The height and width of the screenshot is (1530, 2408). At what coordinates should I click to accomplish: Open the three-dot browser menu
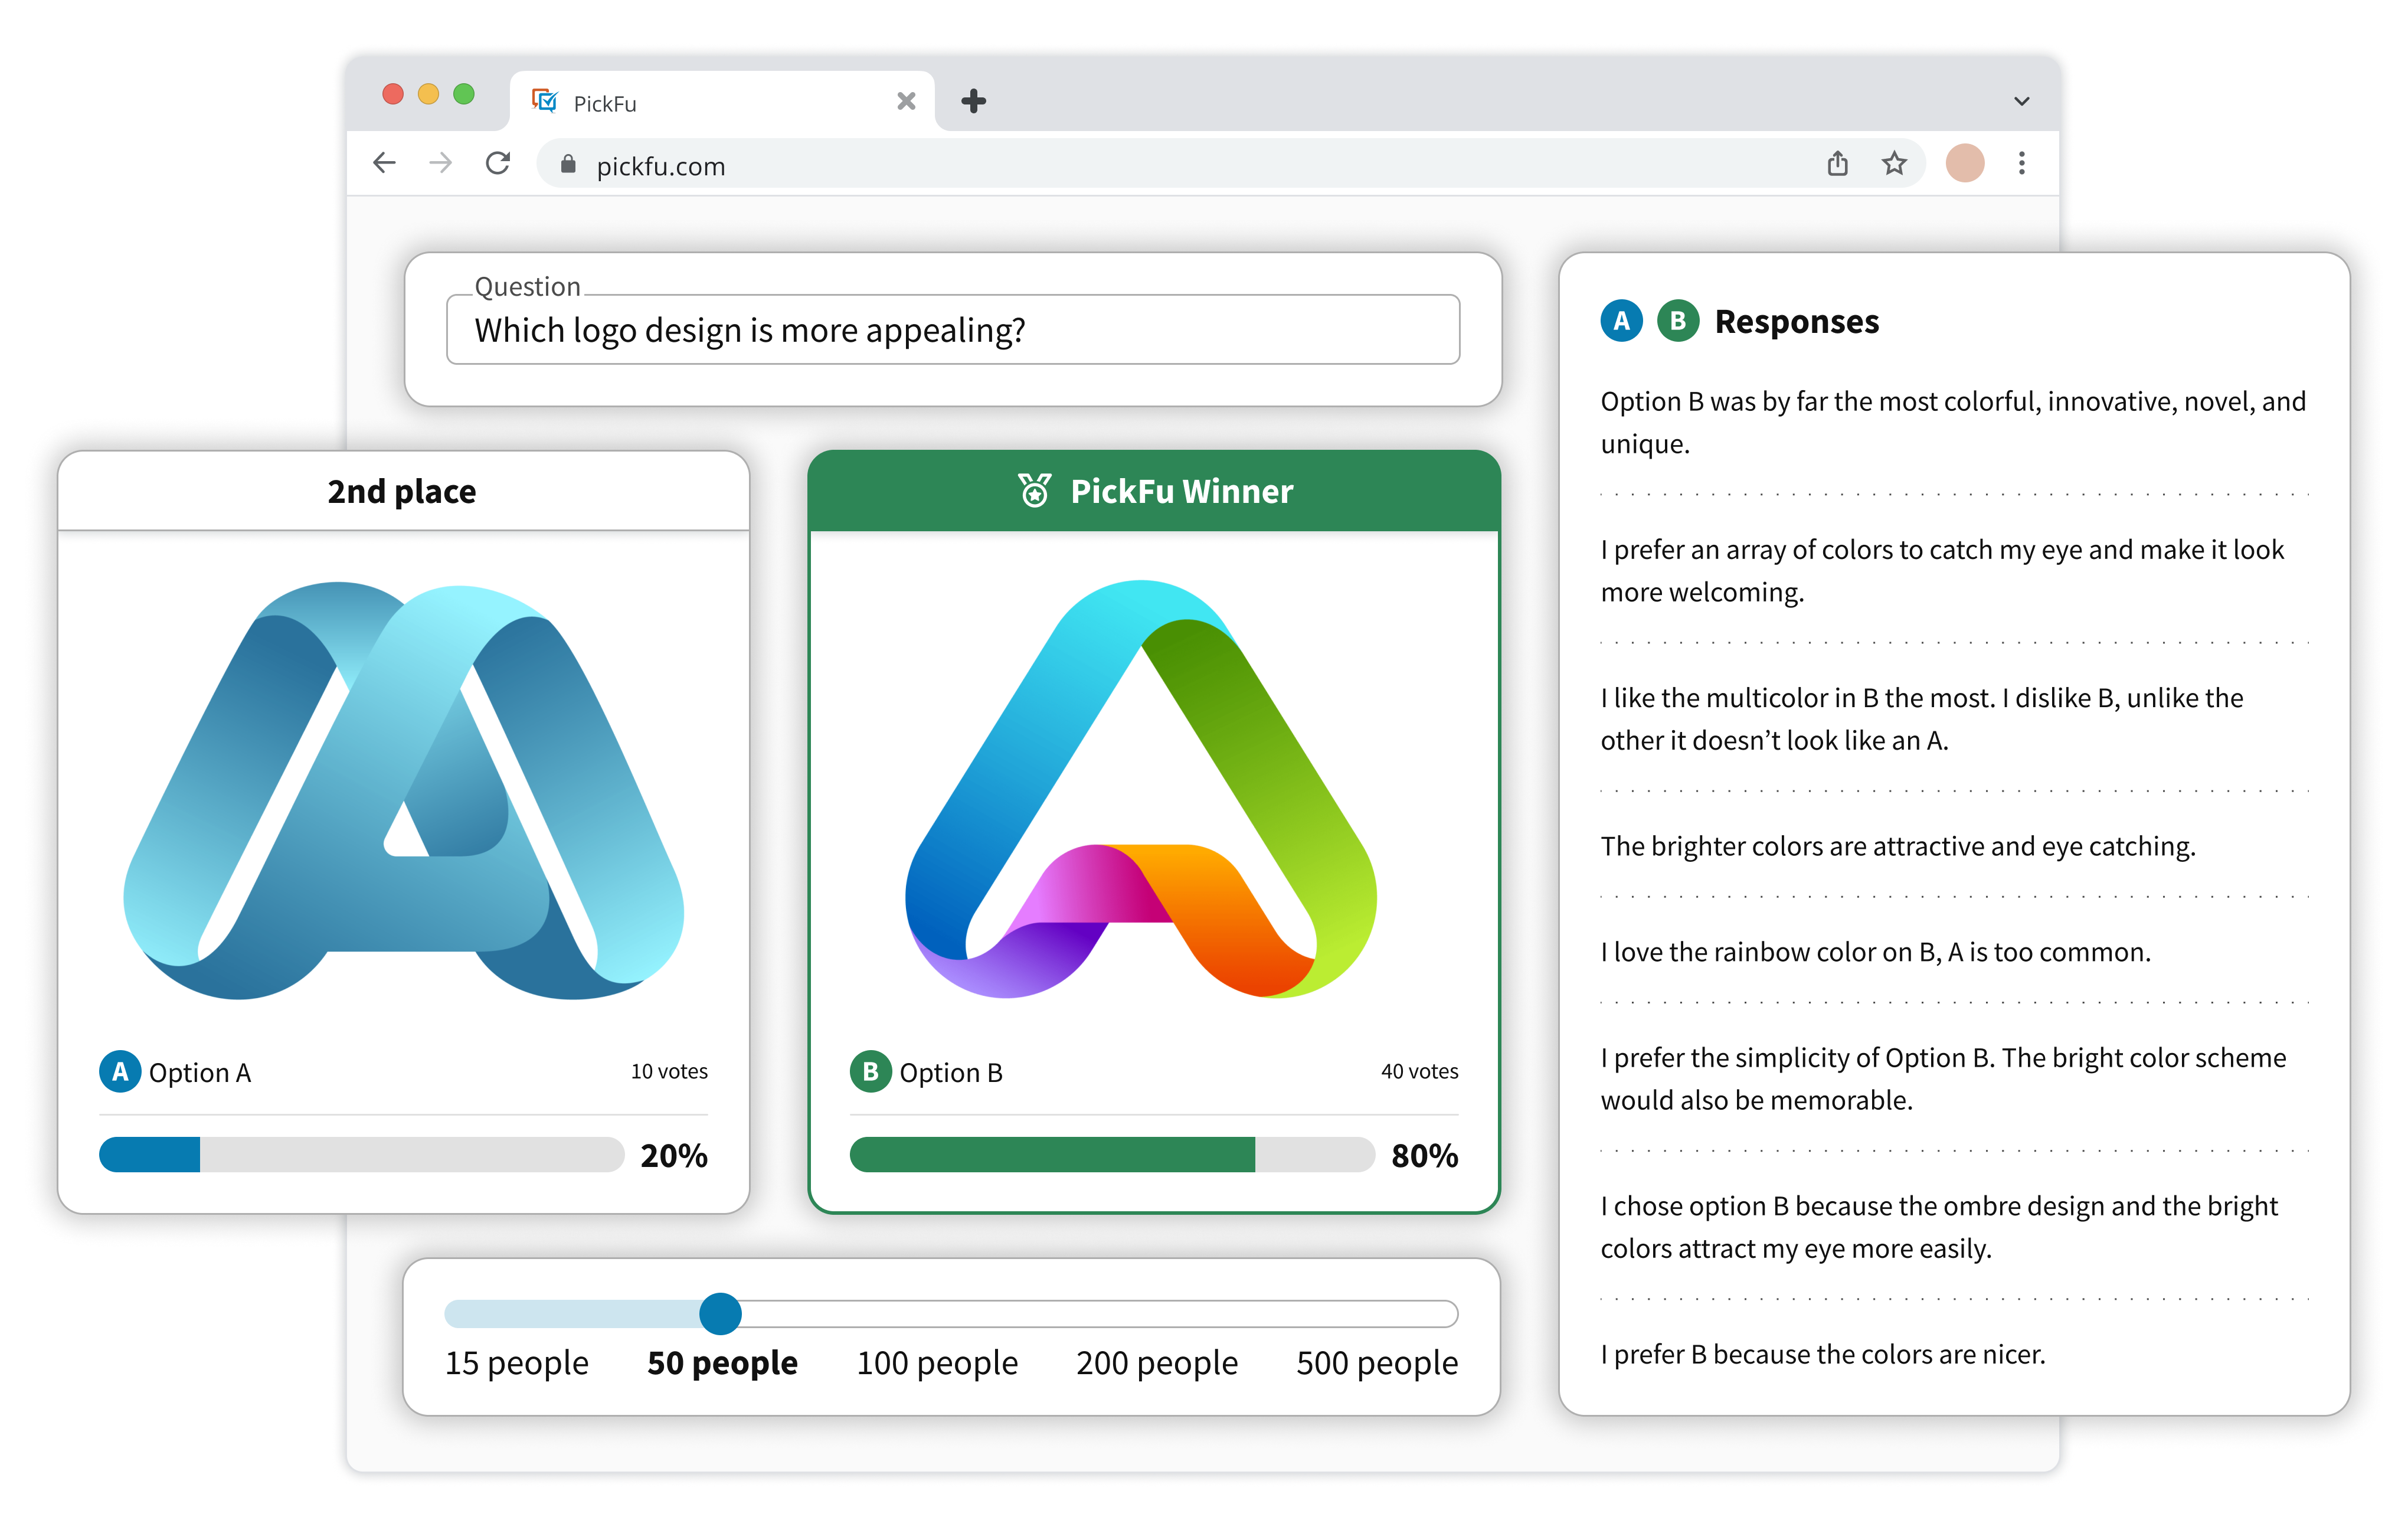tap(2021, 163)
